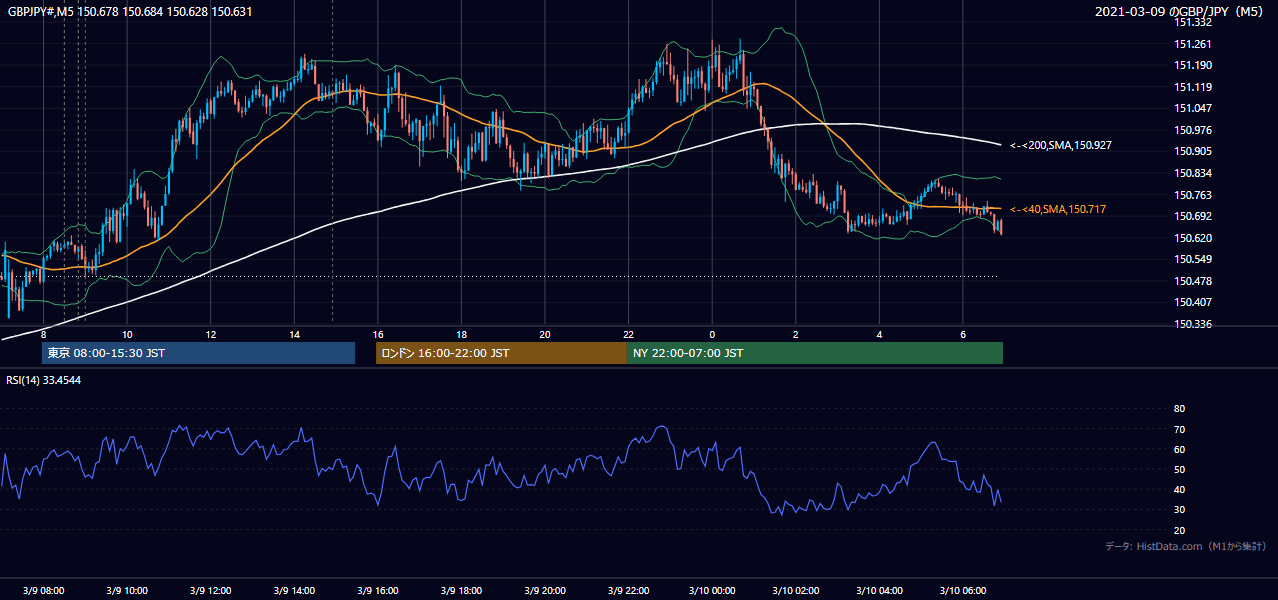Click the bottom date label '3/9 16:00'
The image size is (1278, 600).
[378, 591]
